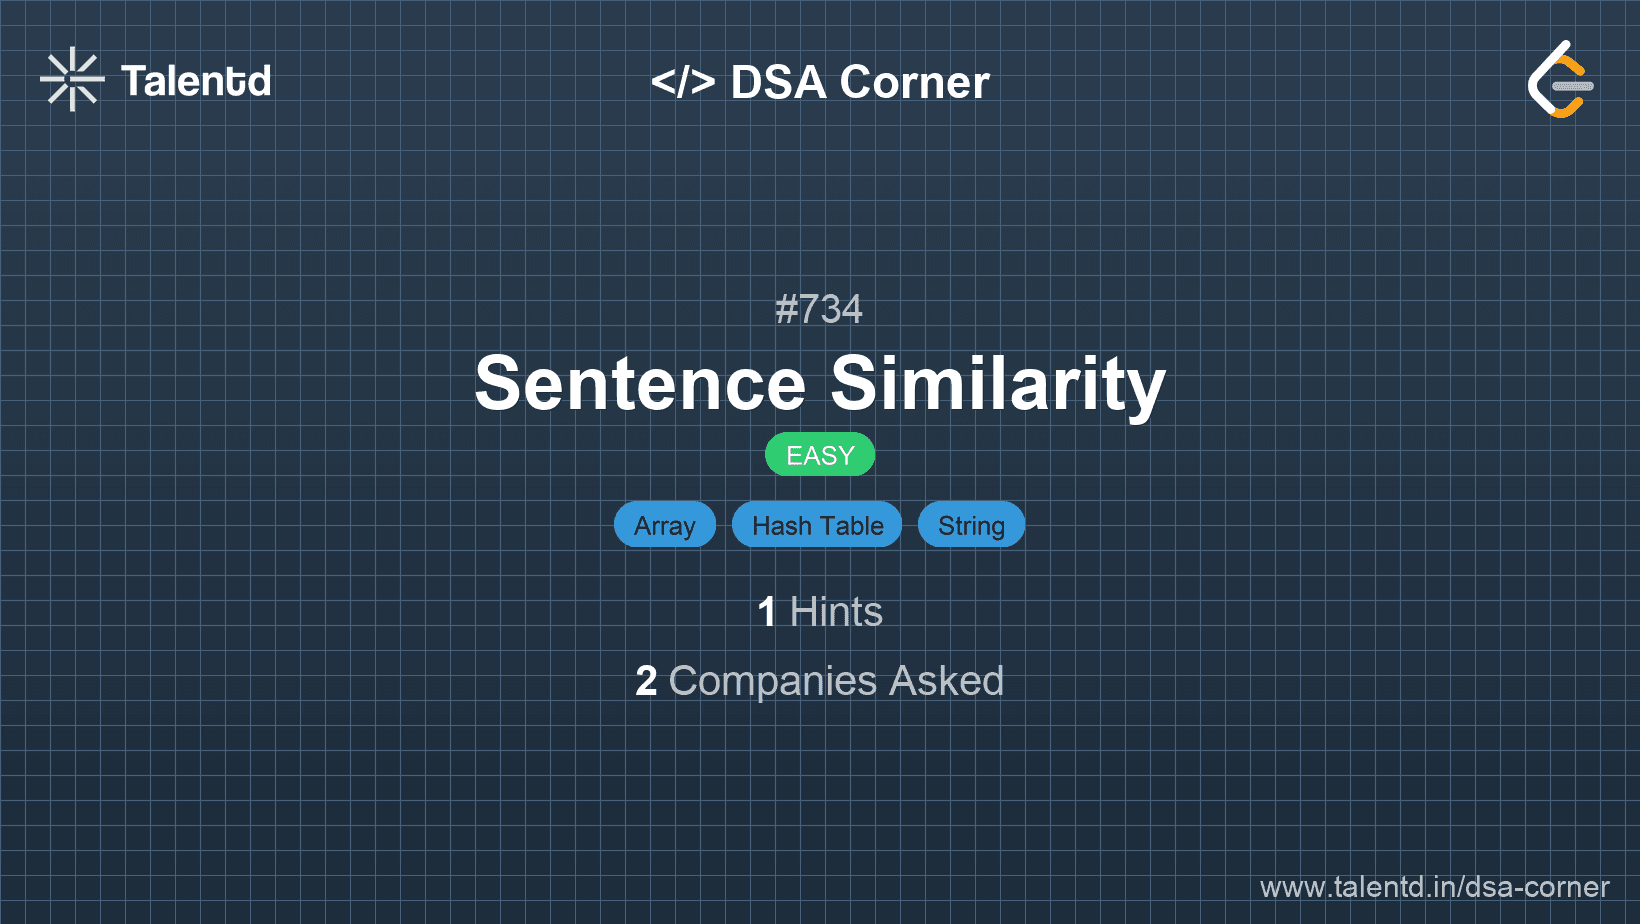
Task: Click the LeetCode logo icon
Action: [x=1561, y=80]
